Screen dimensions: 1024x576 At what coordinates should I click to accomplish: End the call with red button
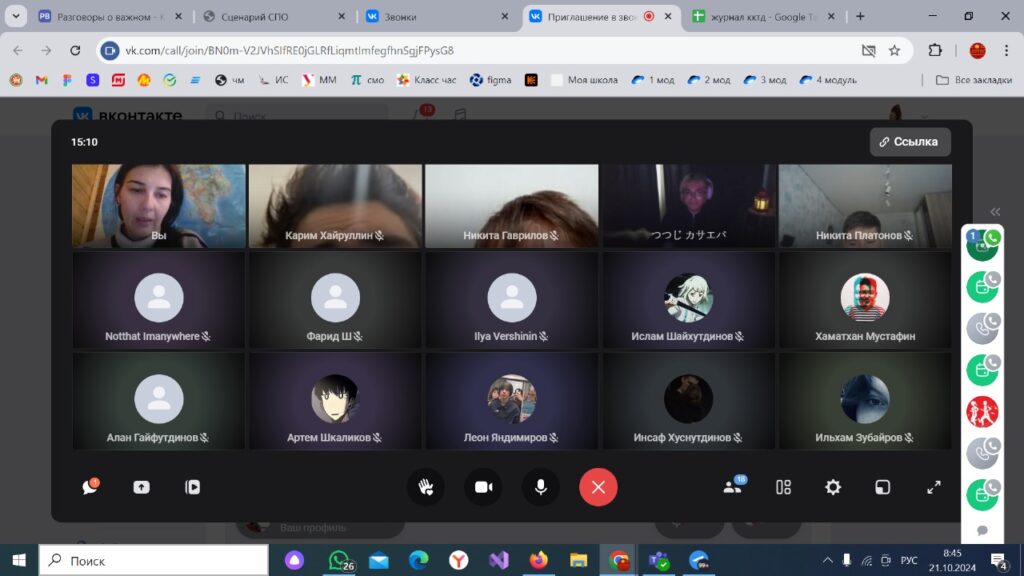coord(598,487)
